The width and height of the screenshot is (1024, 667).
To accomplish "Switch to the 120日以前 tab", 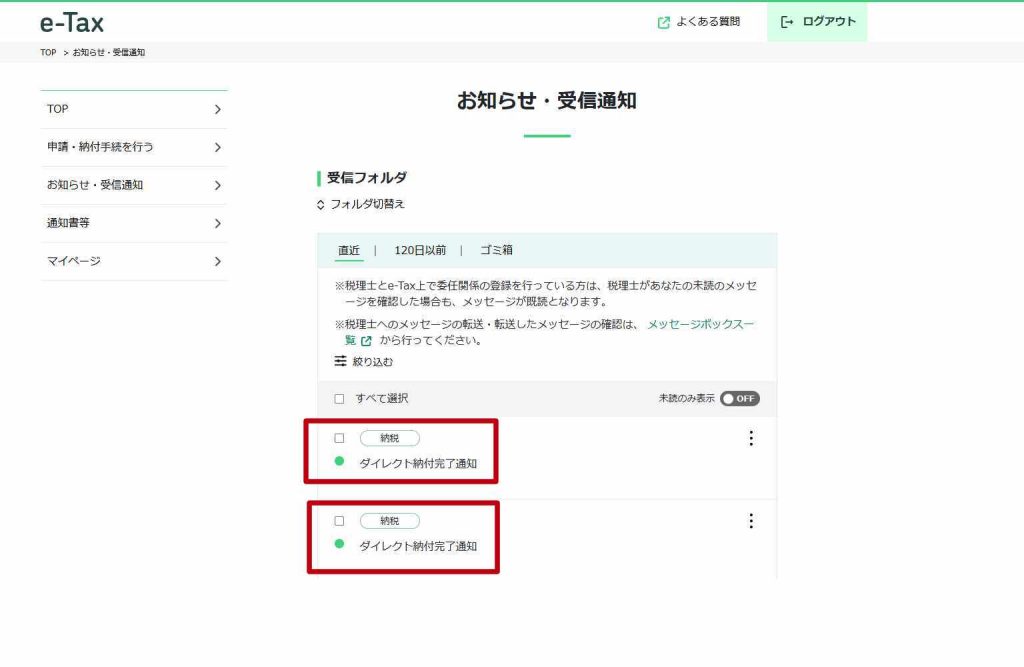I will [x=420, y=251].
